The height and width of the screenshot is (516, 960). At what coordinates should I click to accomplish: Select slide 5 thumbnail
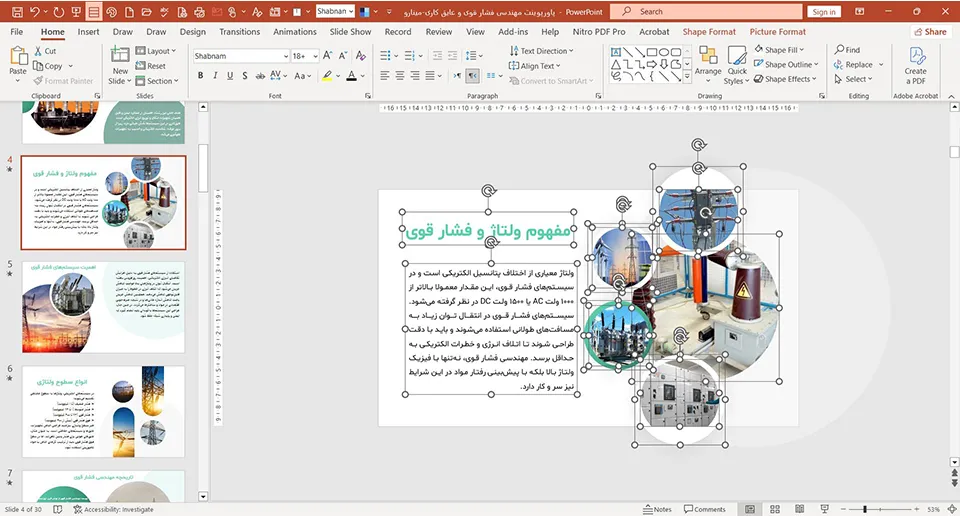(x=103, y=307)
